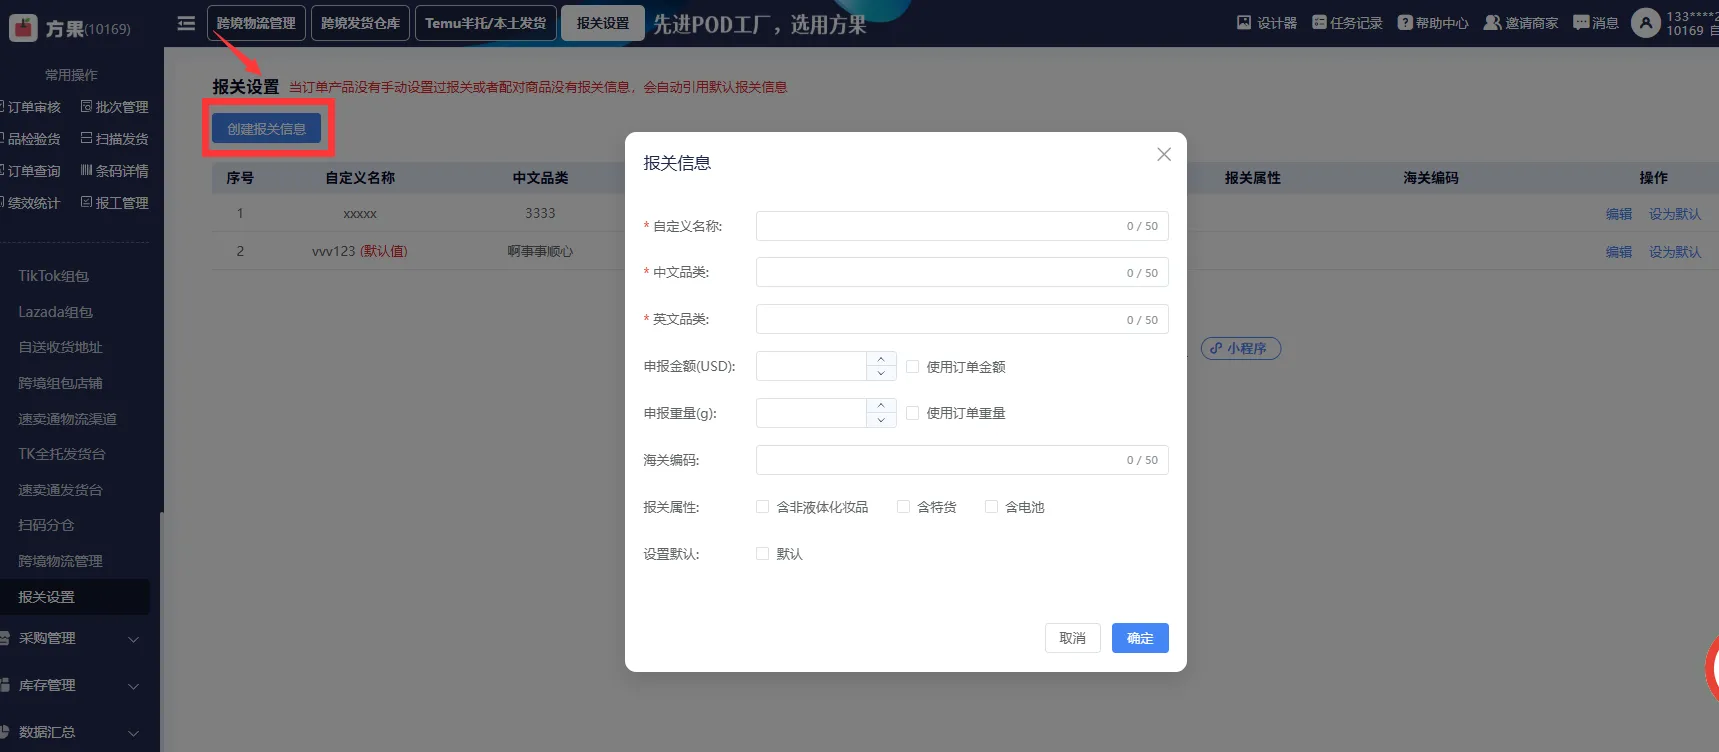Viewport: 1719px width, 752px height.
Task: Click 确定 to confirm dialog
Action: 1140,638
